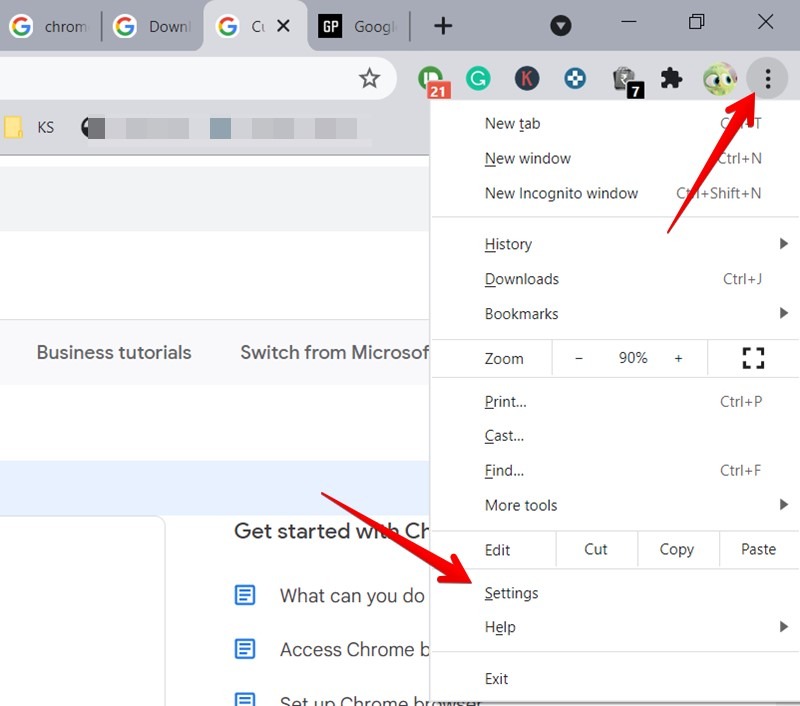
Task: Open the Extensions puzzle piece icon
Action: (x=671, y=78)
